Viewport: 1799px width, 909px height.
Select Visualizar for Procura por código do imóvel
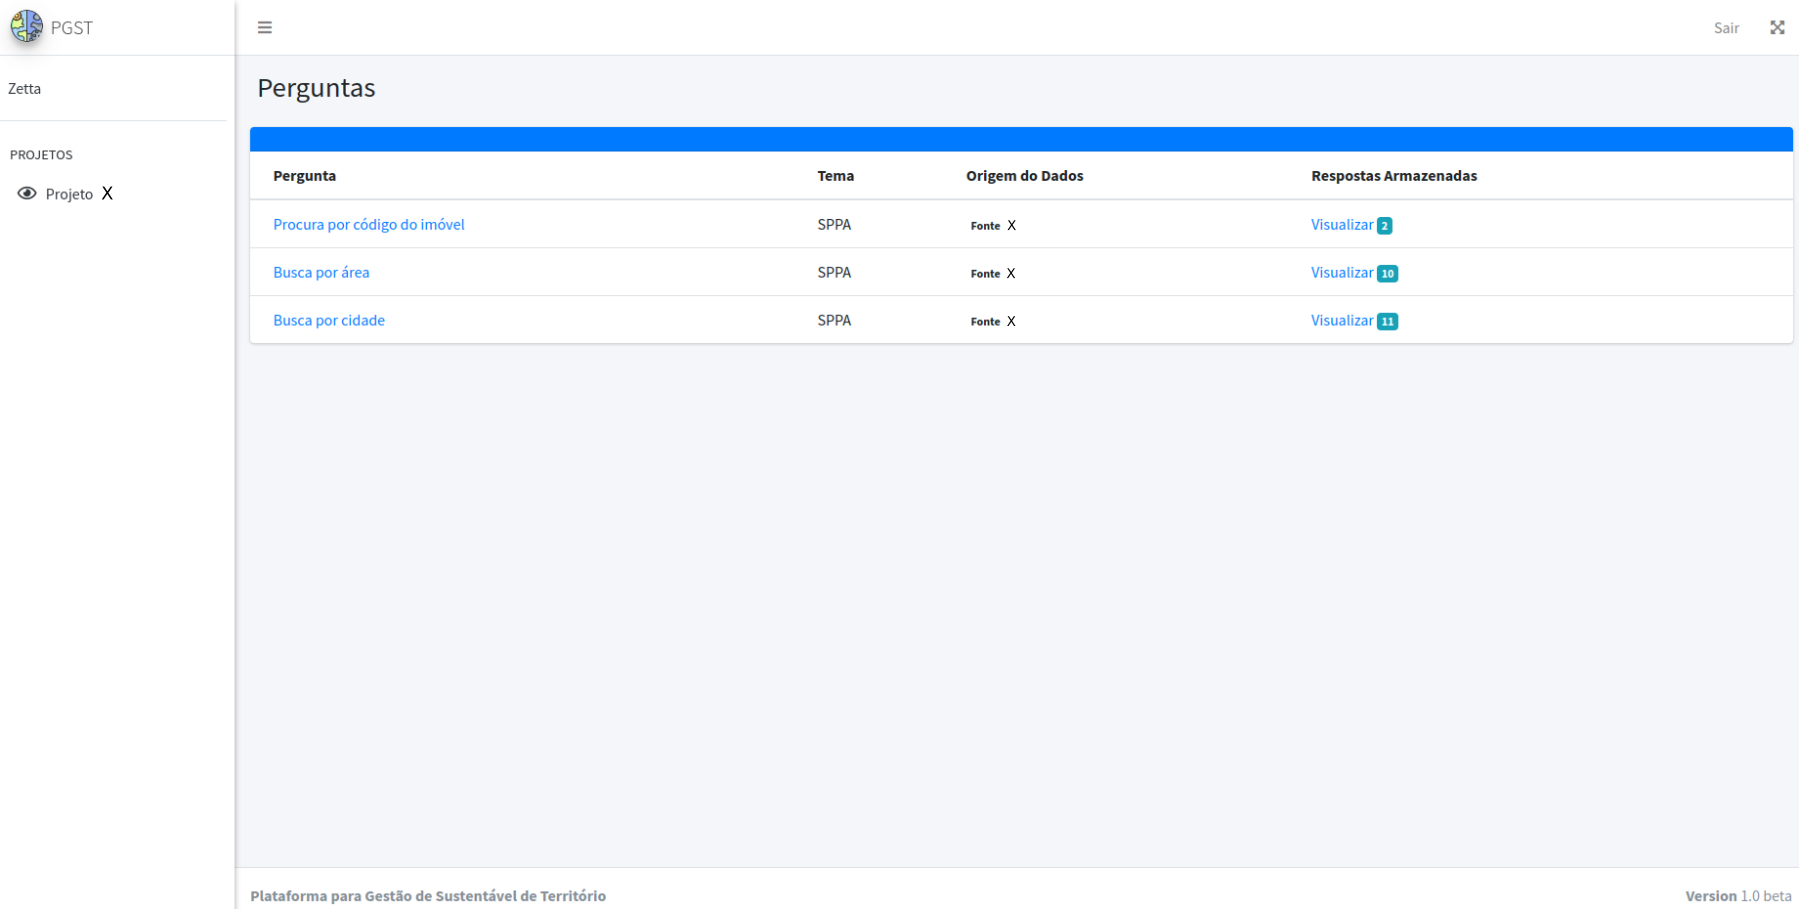[1341, 225]
